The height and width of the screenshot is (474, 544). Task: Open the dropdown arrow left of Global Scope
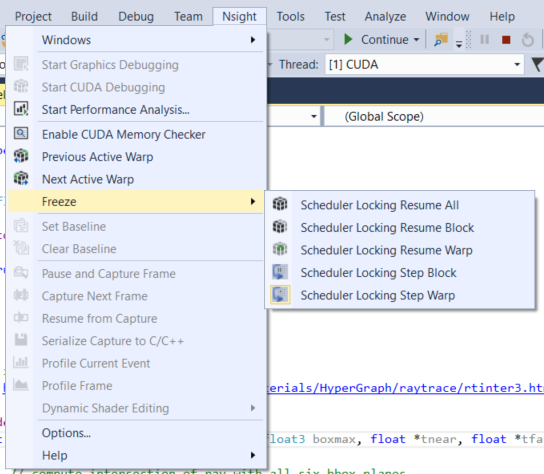(314, 117)
